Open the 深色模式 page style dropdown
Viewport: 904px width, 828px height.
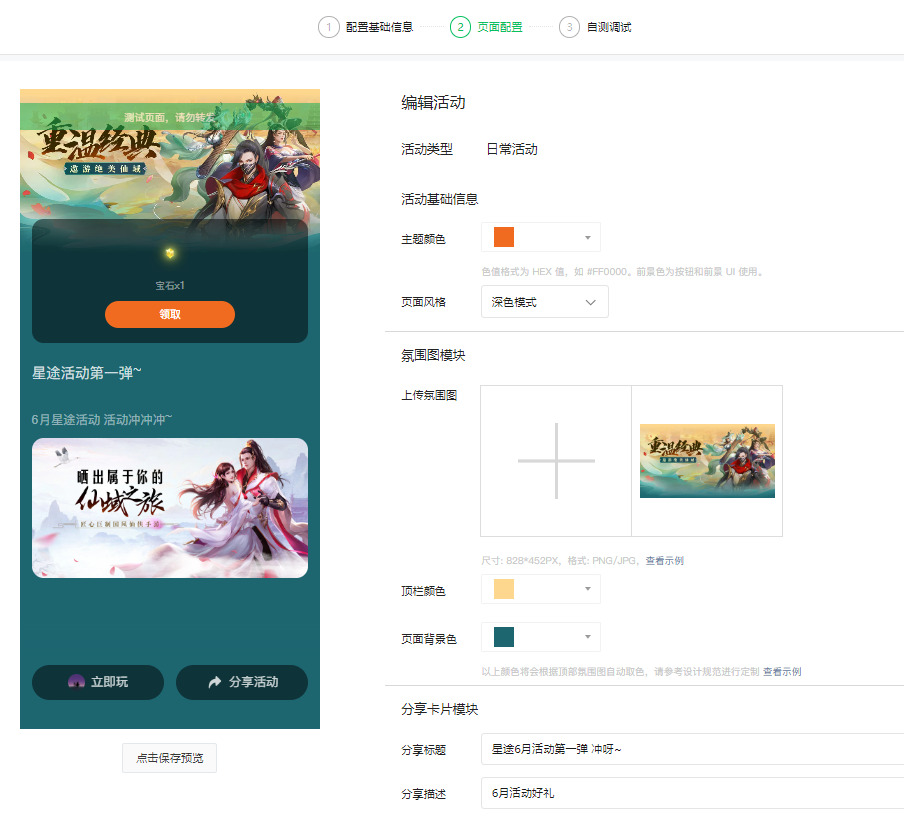coord(545,302)
